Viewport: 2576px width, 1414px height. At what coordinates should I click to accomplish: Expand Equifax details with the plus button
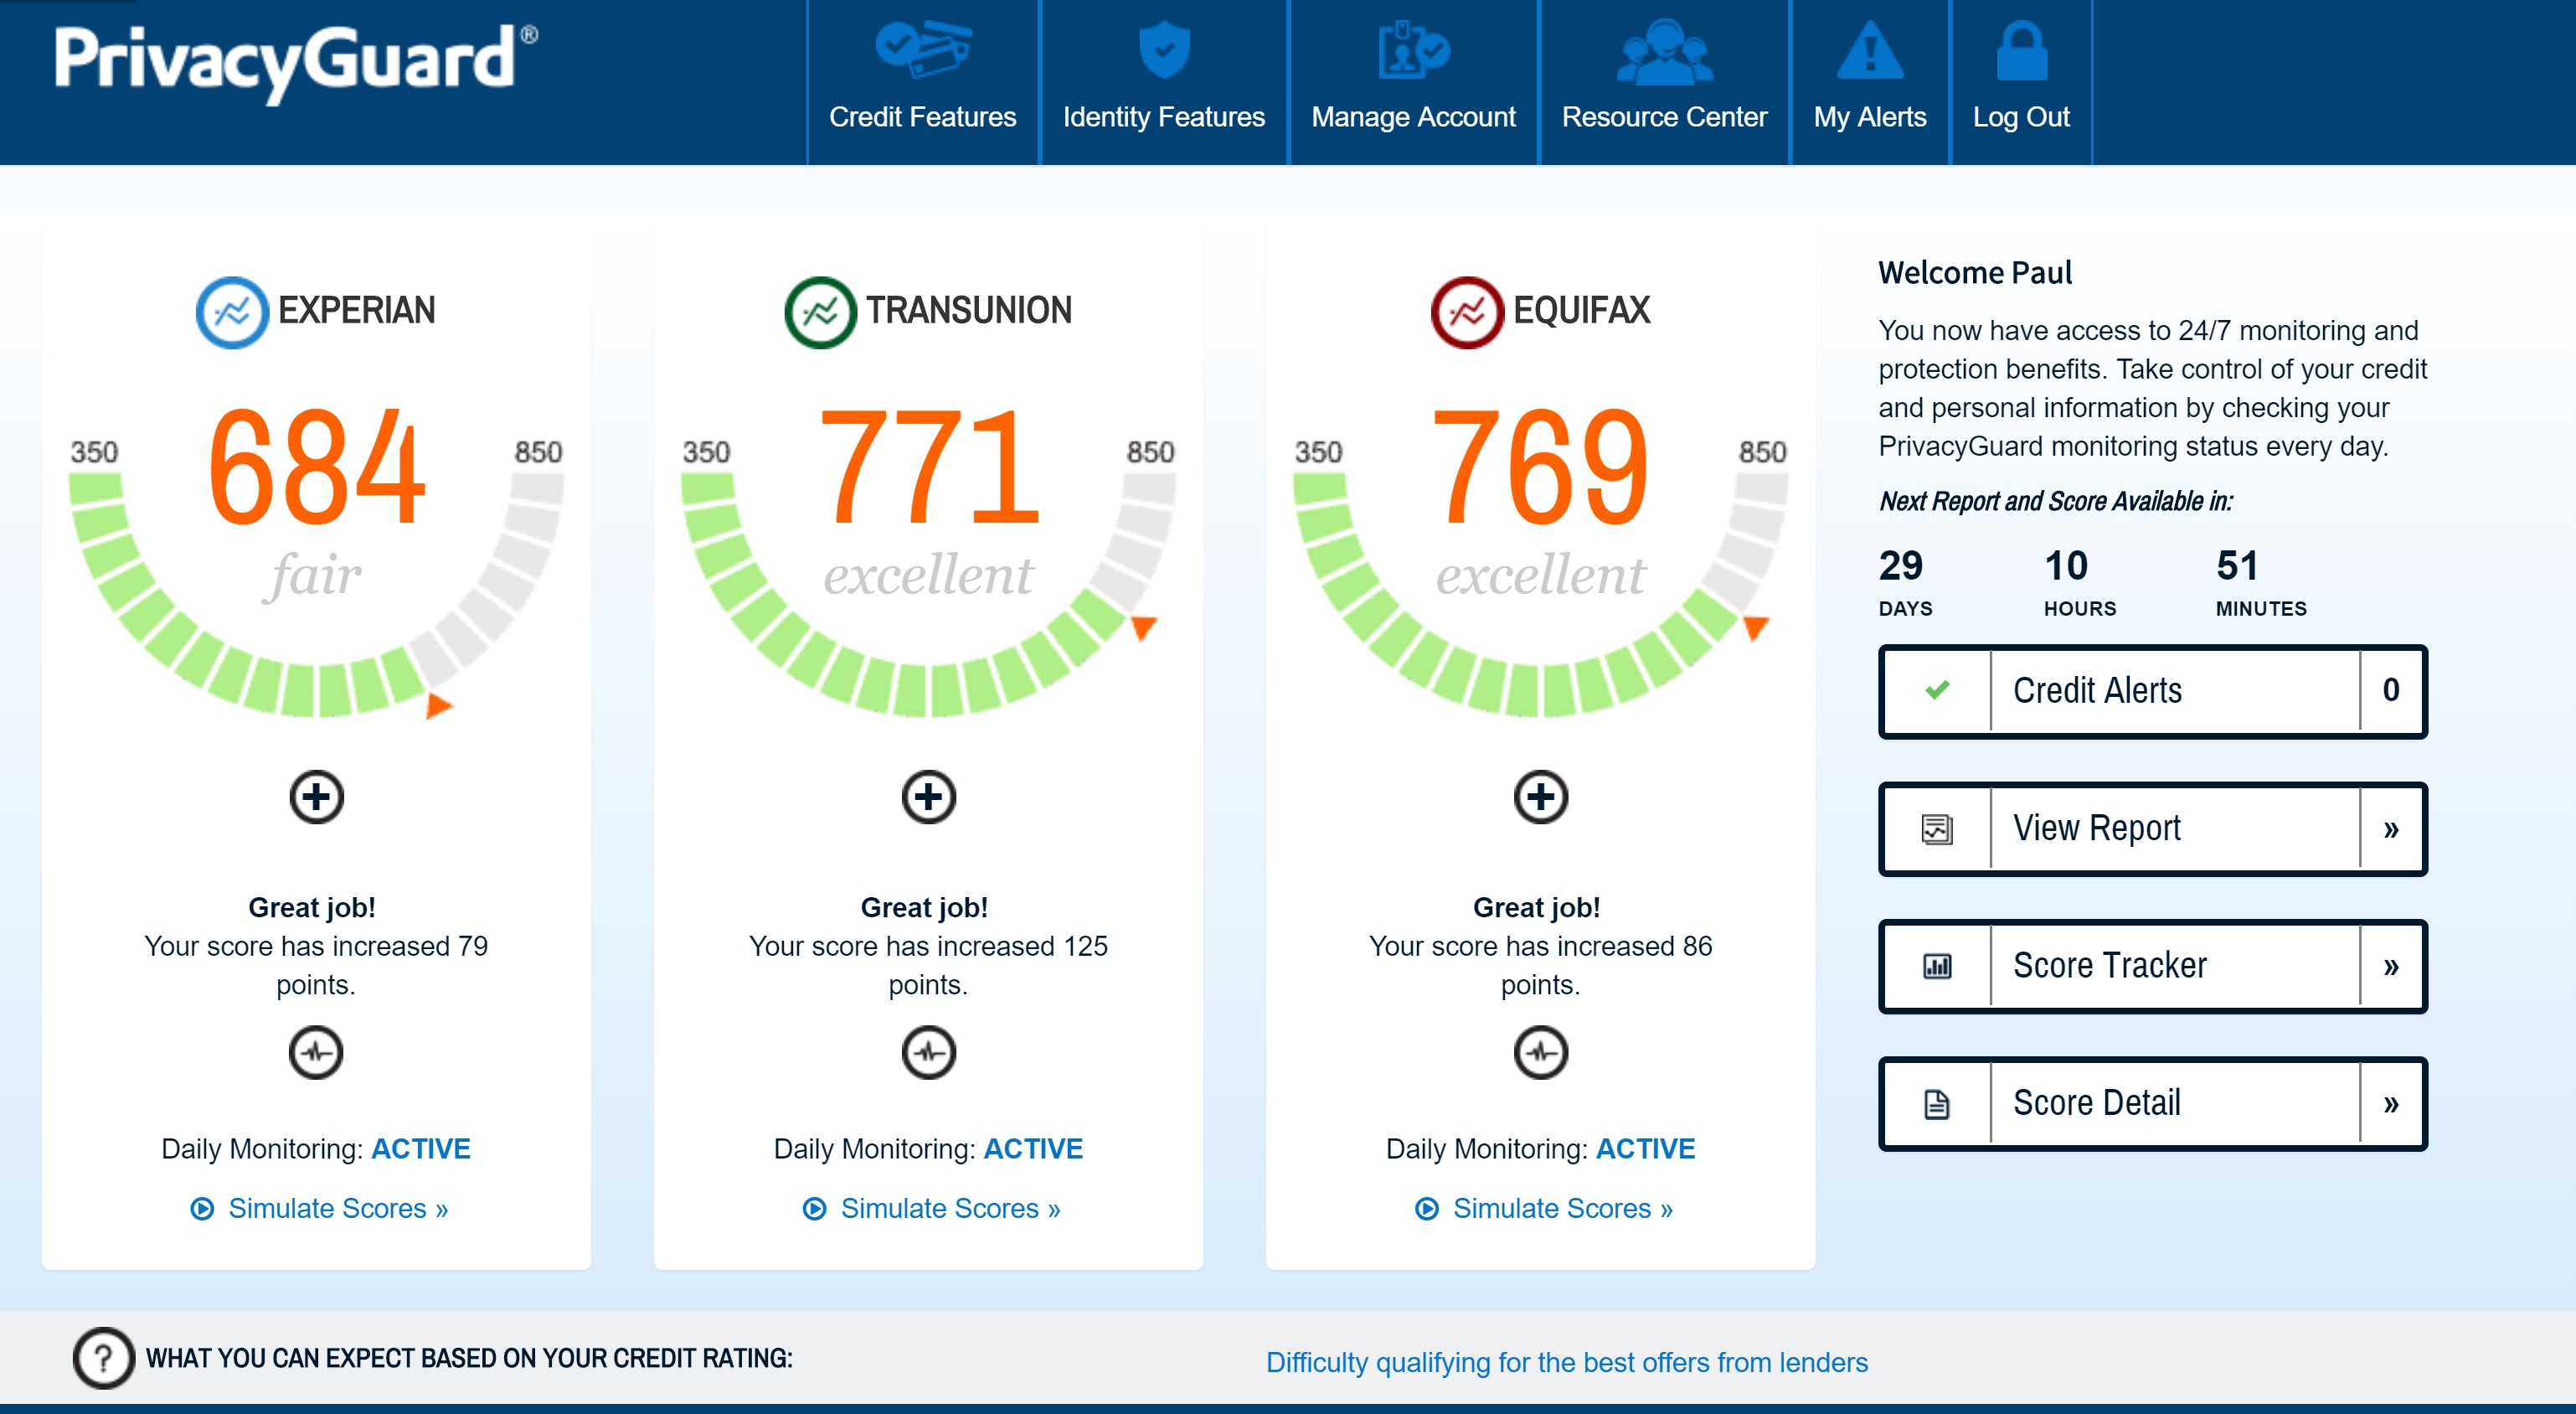pyautogui.click(x=1540, y=797)
